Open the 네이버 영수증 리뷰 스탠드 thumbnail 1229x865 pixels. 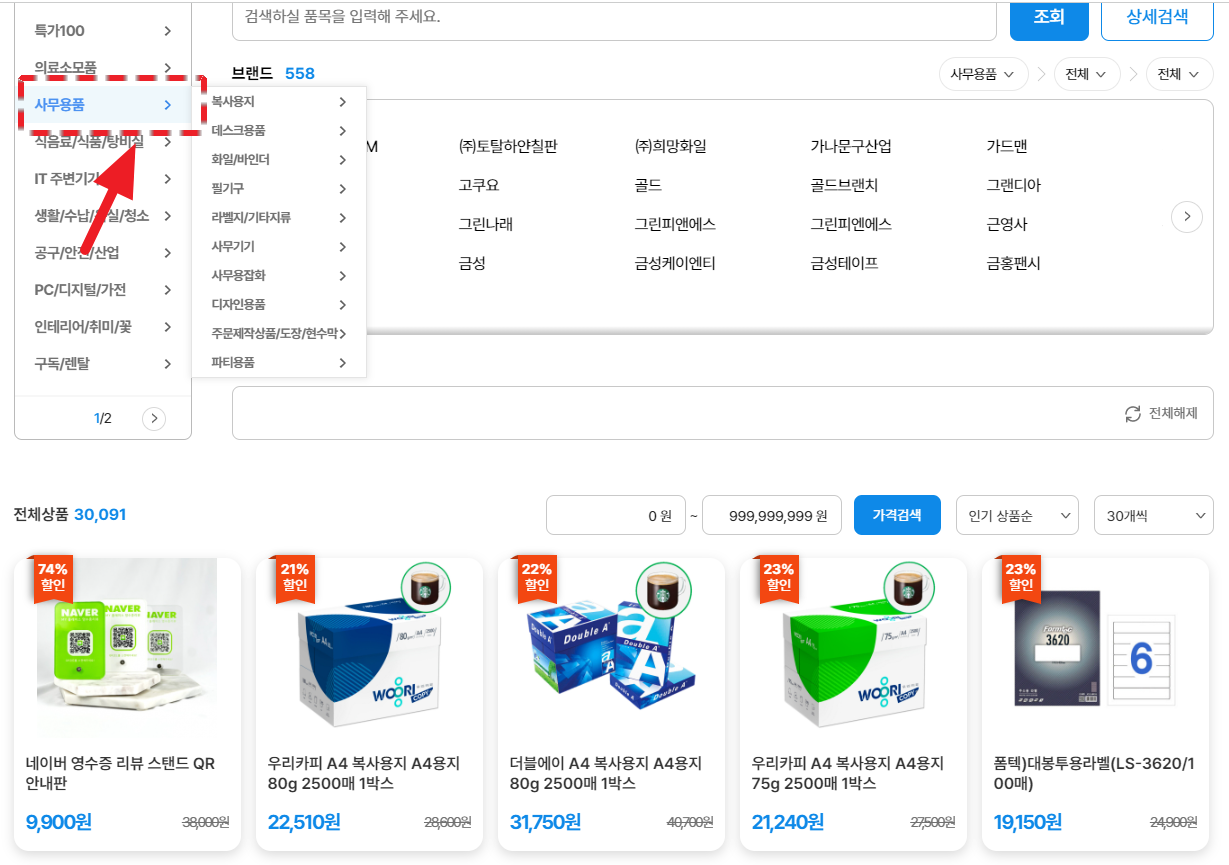(x=127, y=650)
